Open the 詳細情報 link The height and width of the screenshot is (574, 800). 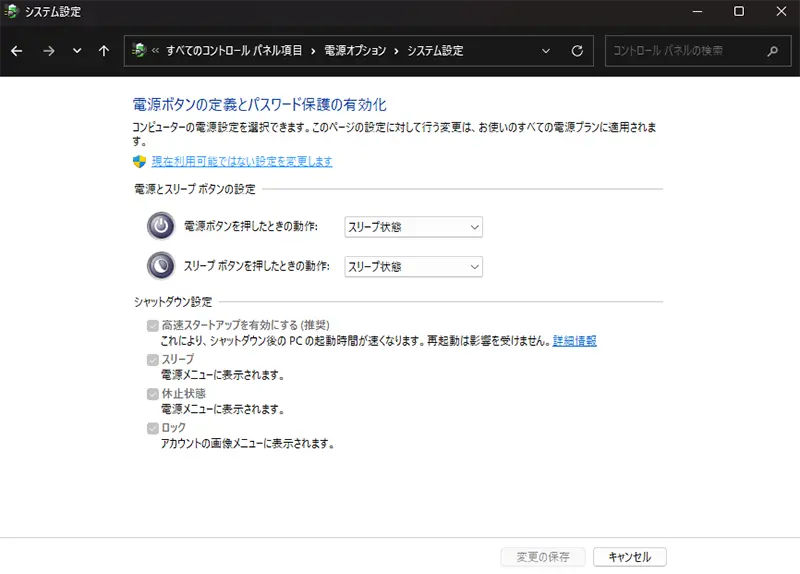tap(574, 341)
